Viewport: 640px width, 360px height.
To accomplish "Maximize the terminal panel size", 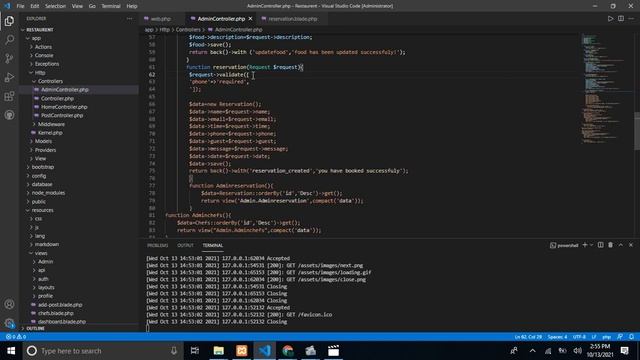I will pyautogui.click(x=621, y=245).
